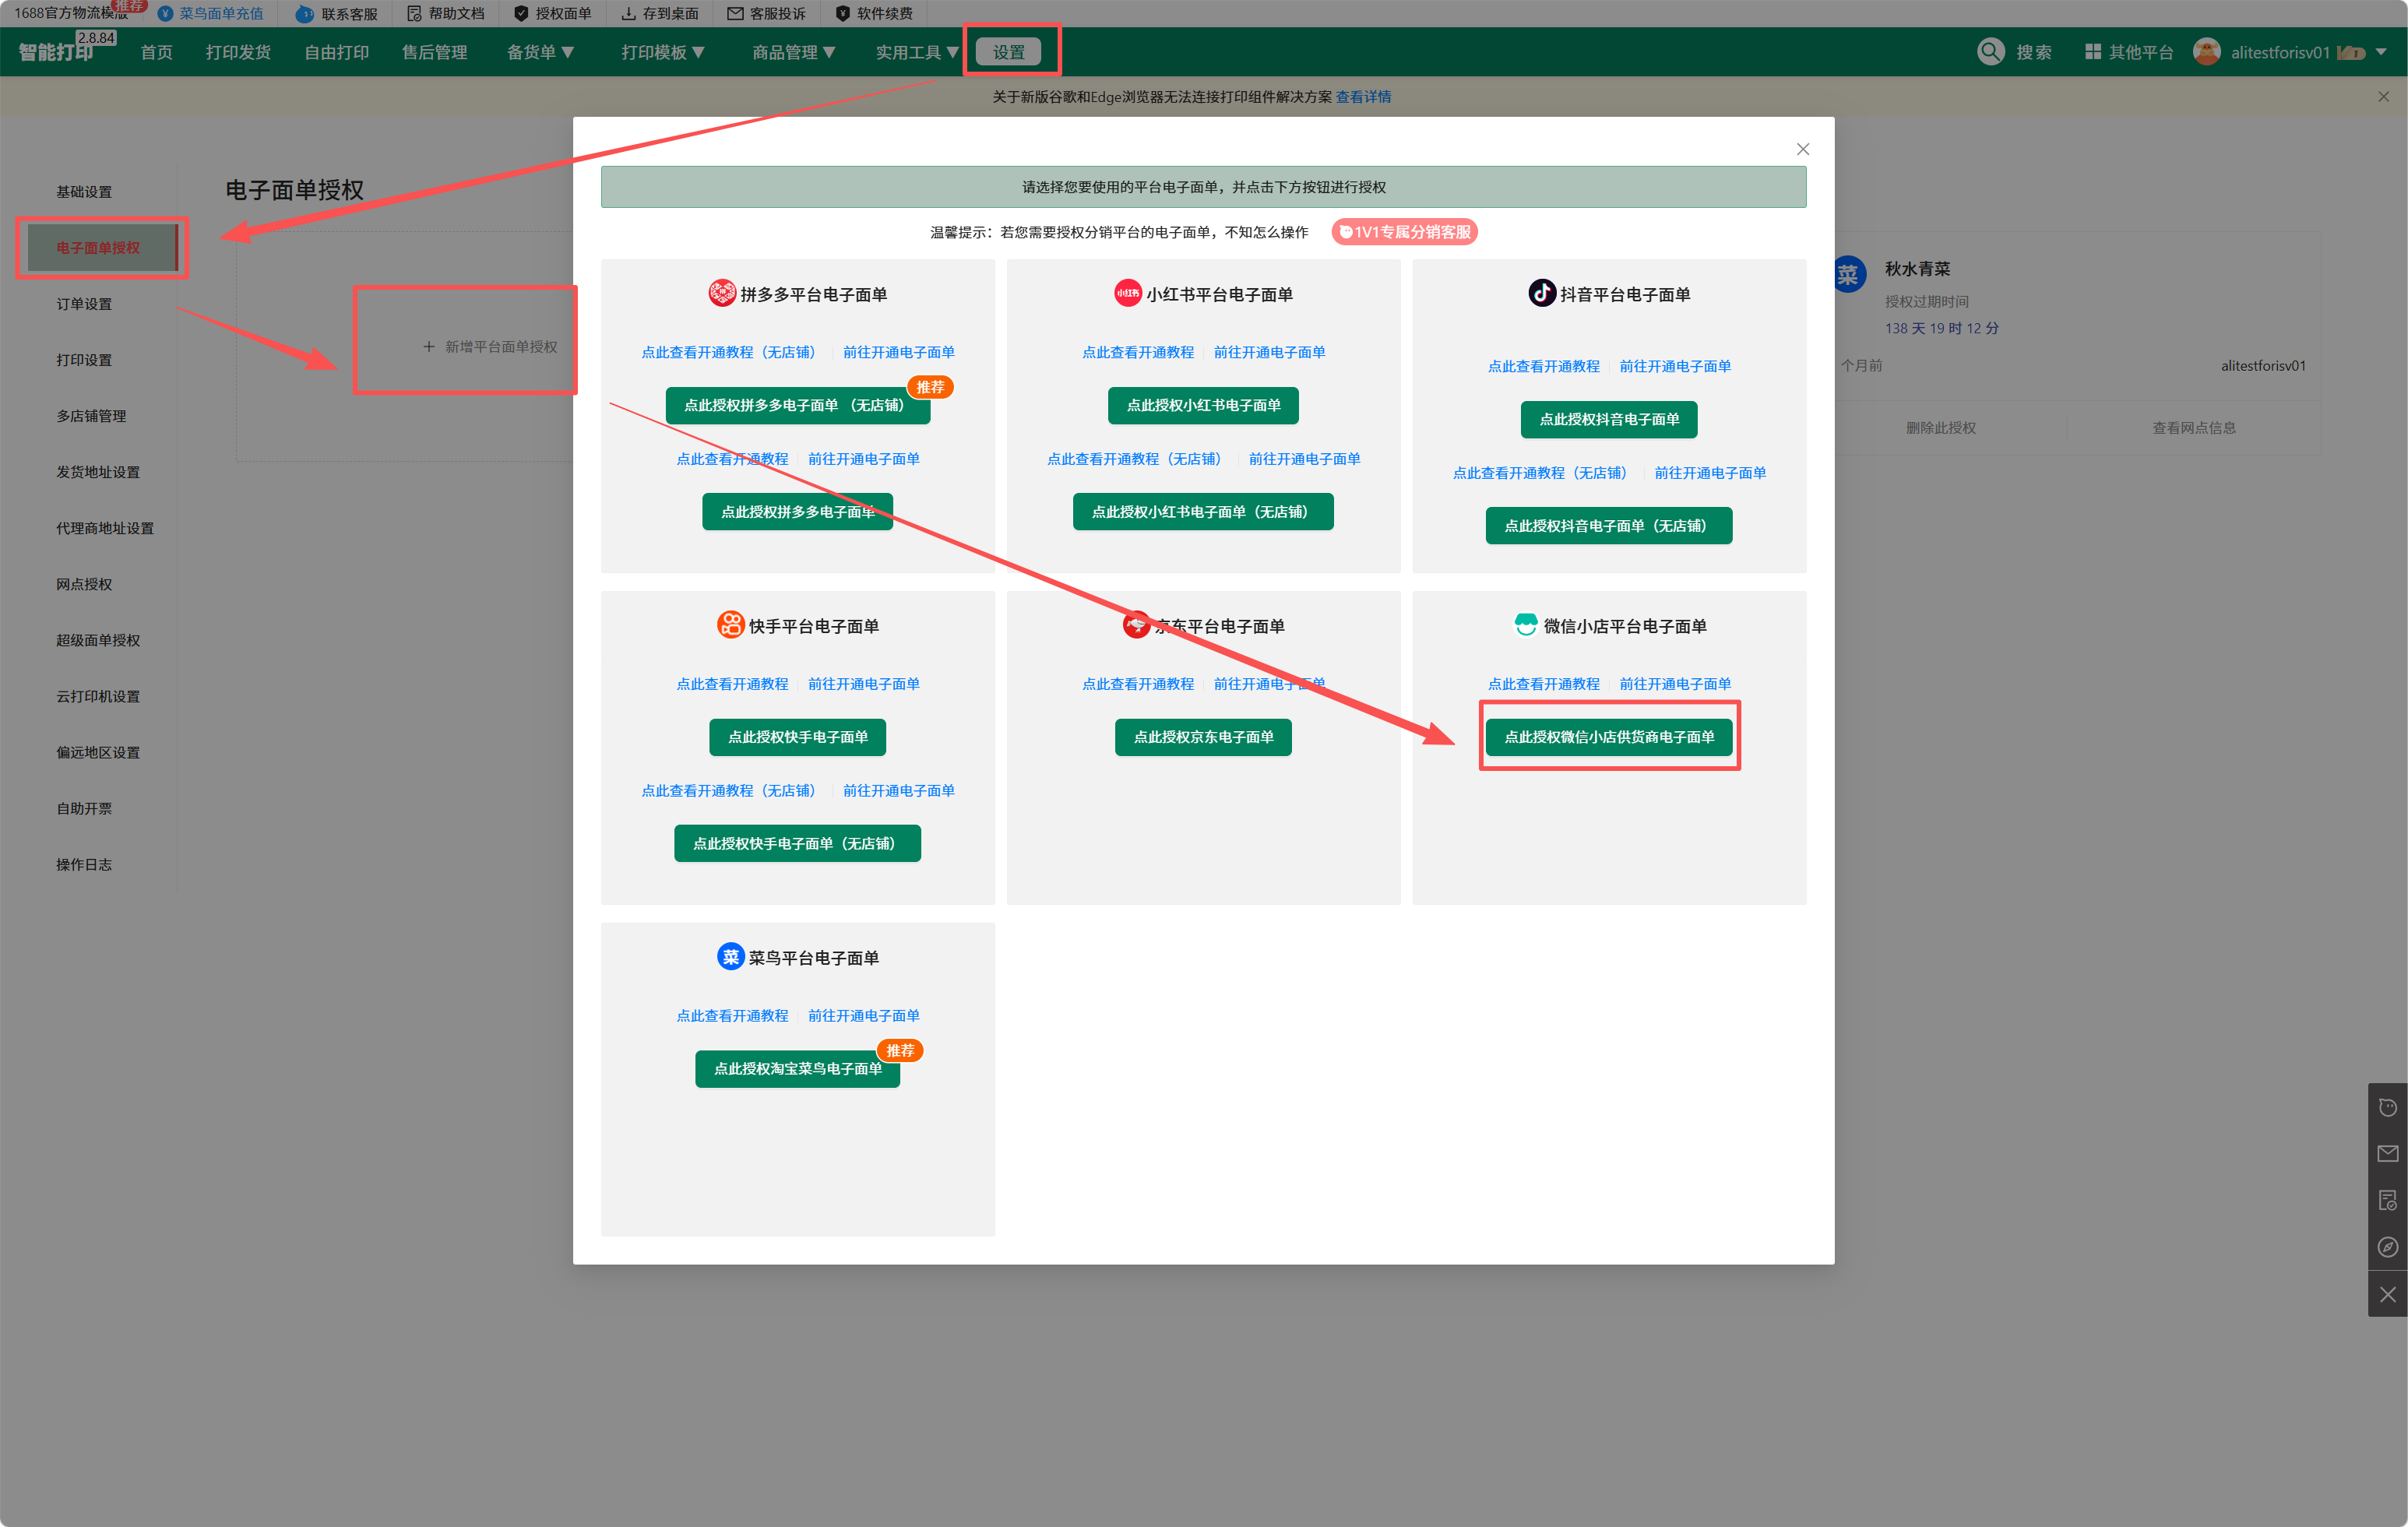Screen dimensions: 2408x1527
Task: Click the 1V1专属分销客服 badge
Action: coord(1404,232)
